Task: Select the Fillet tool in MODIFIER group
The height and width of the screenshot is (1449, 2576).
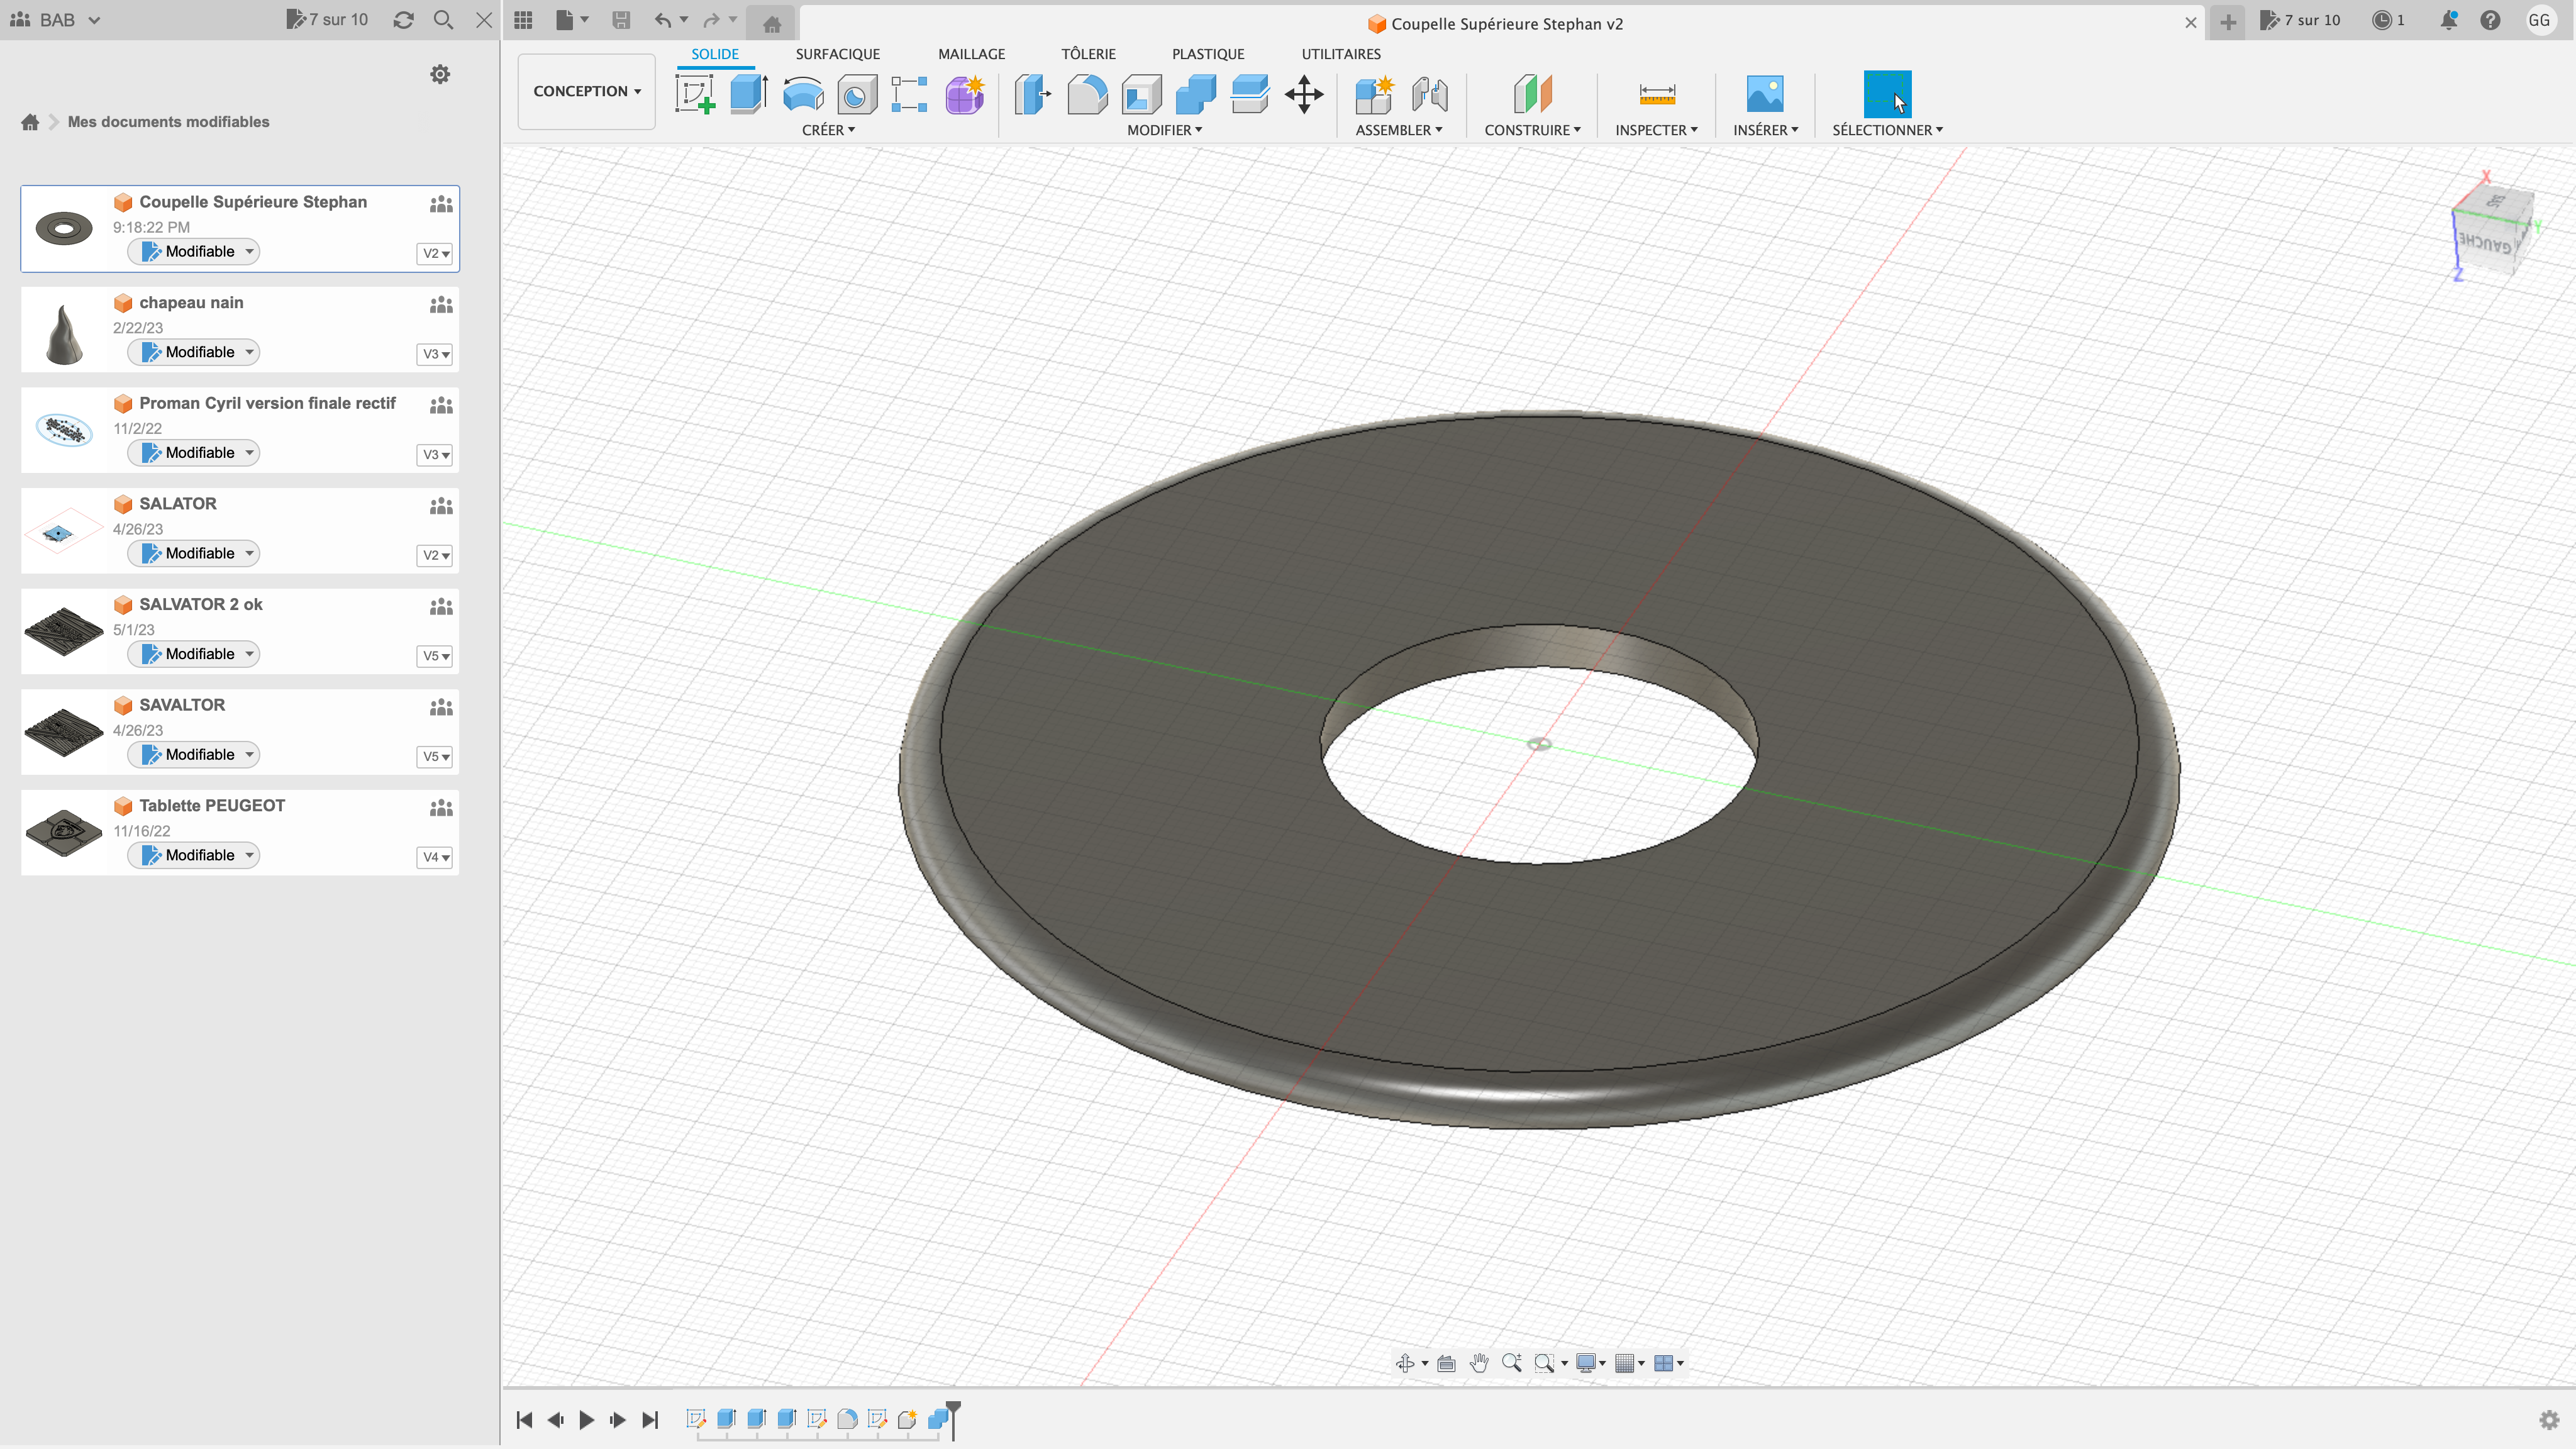Action: [1087, 94]
